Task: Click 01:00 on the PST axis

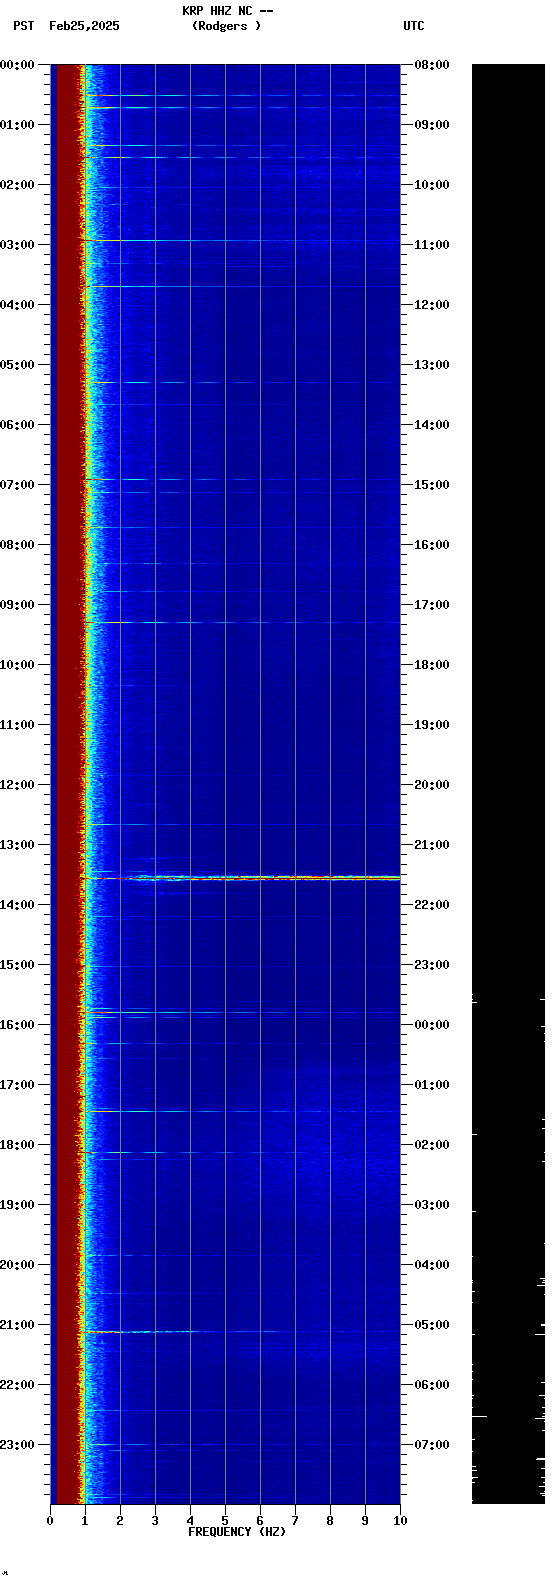Action: coord(17,125)
